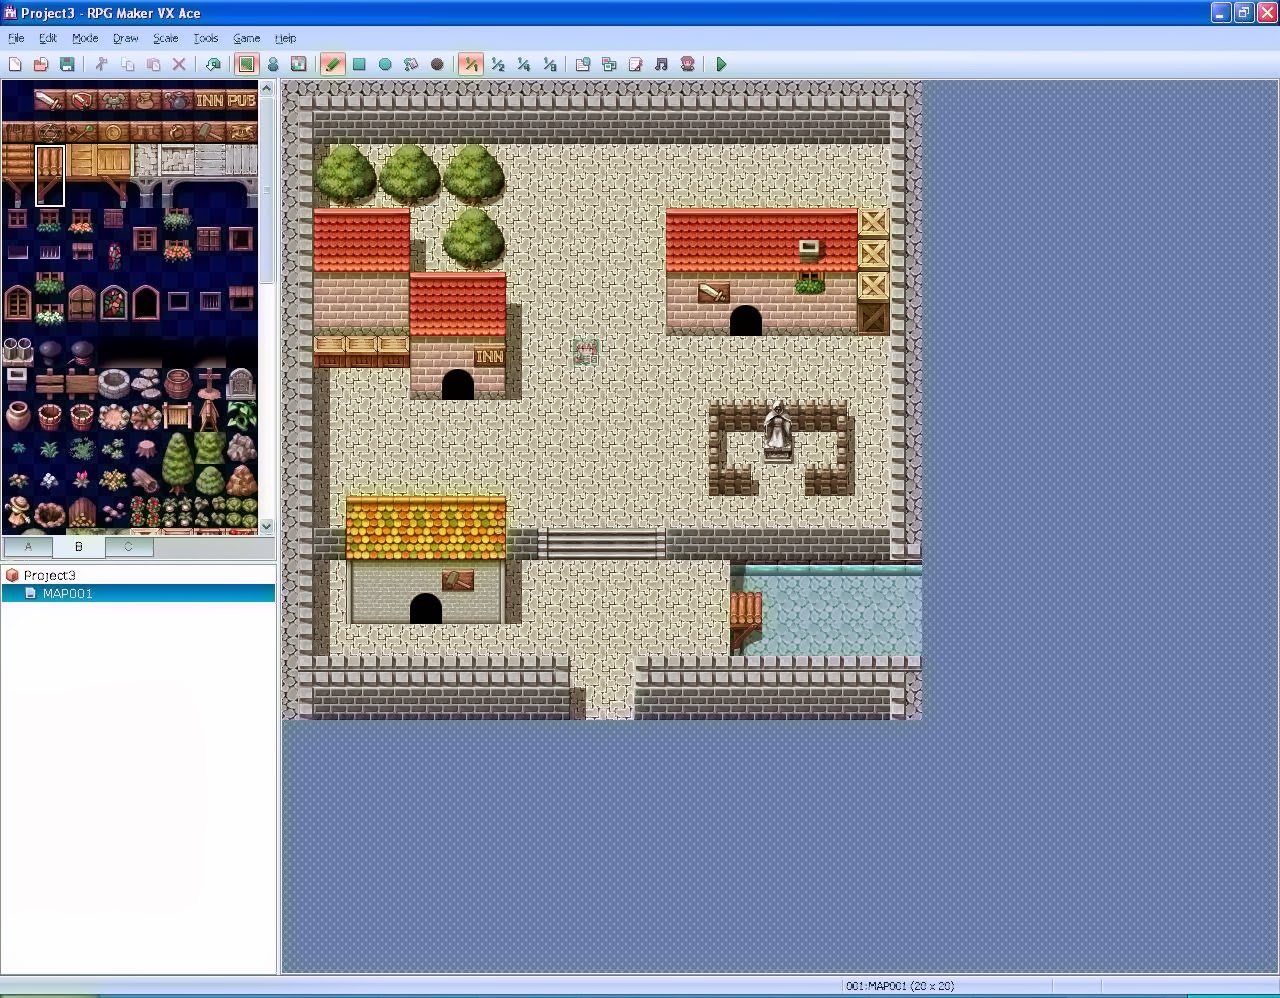Viewport: 1280px width, 998px height.
Task: Click status bar map name 001:MAP001 (20 x 20)
Action: click(900, 986)
